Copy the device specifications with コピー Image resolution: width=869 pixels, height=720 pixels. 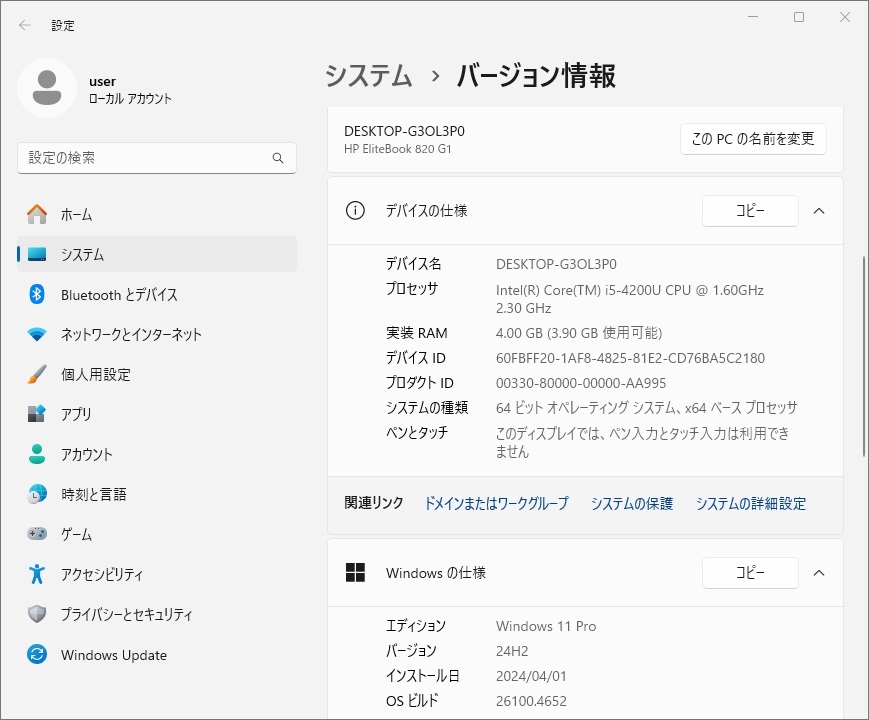[x=750, y=211]
